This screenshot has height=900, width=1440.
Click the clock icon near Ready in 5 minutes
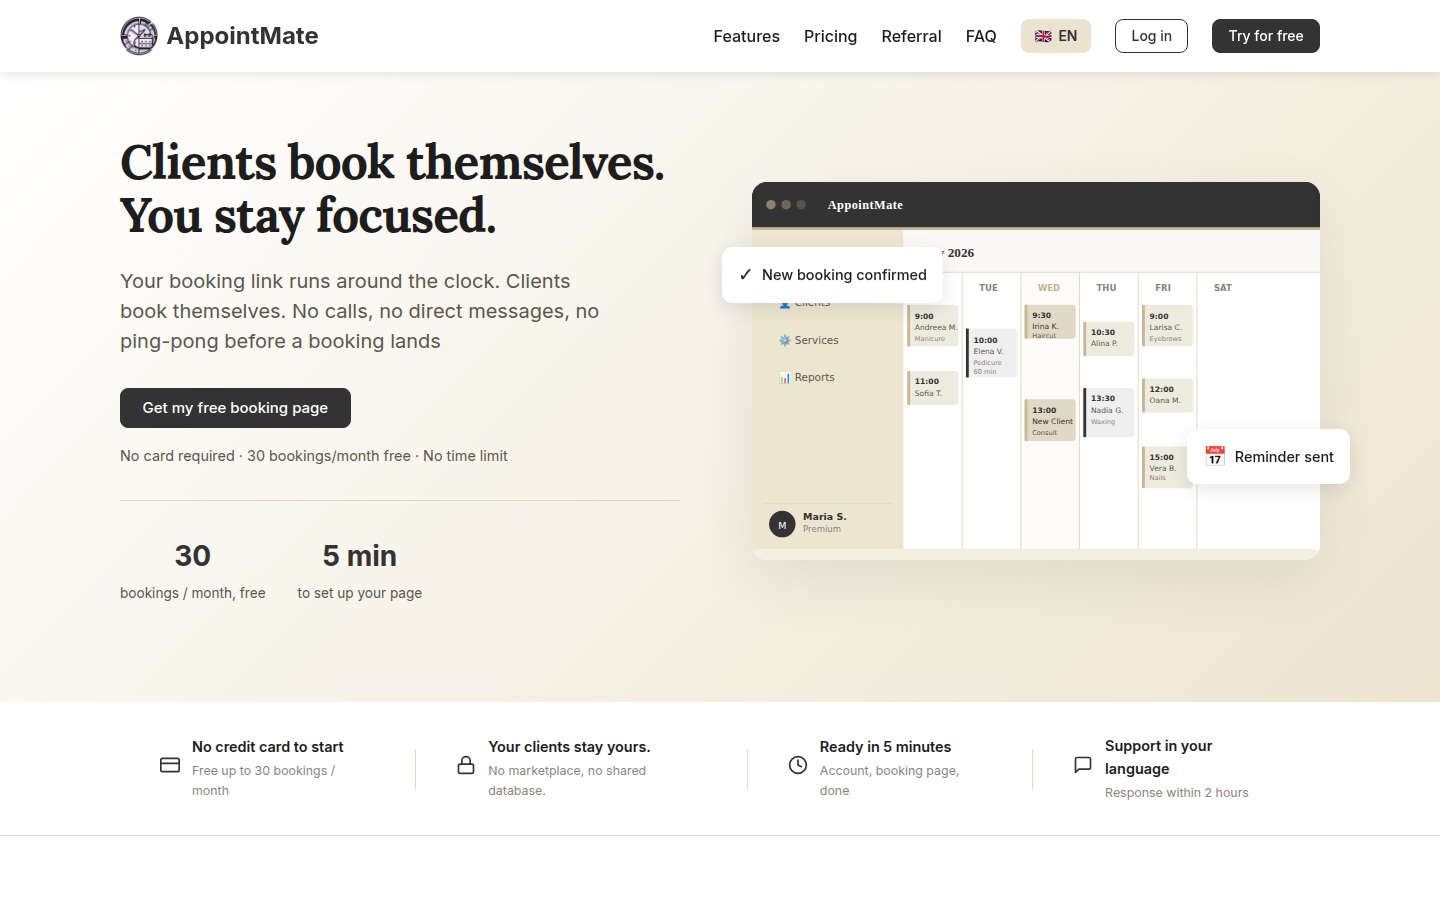click(x=798, y=765)
